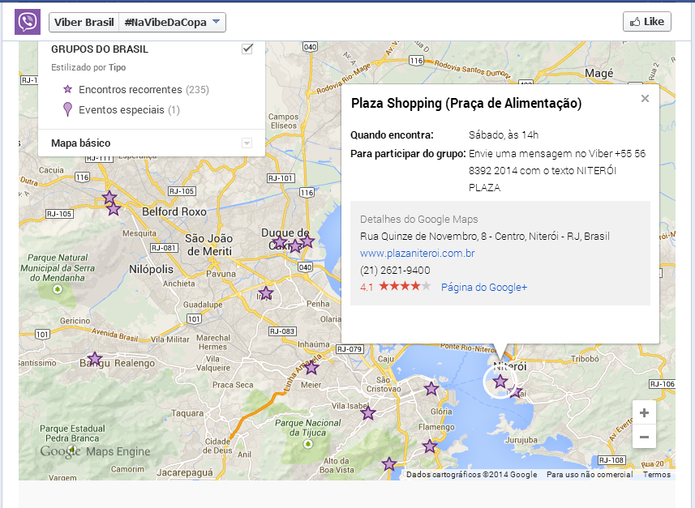Click the Nilópolis city label on map
695x508 pixels.
(x=151, y=269)
